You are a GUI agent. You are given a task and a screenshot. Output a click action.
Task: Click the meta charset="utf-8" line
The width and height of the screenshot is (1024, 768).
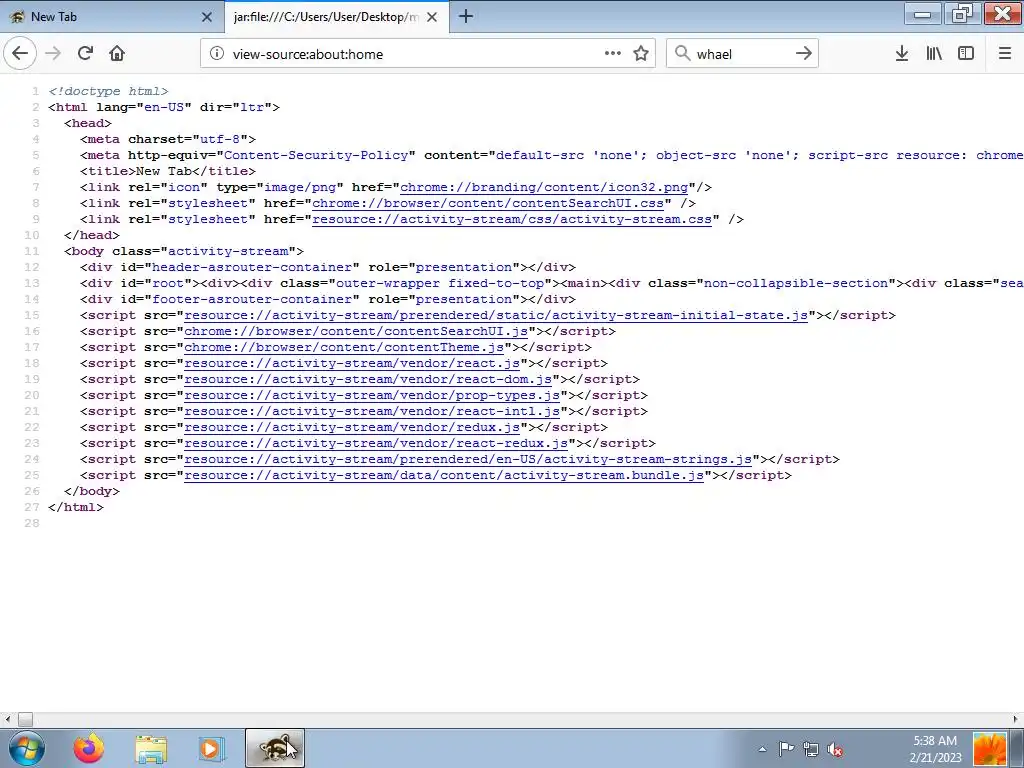[x=168, y=139]
